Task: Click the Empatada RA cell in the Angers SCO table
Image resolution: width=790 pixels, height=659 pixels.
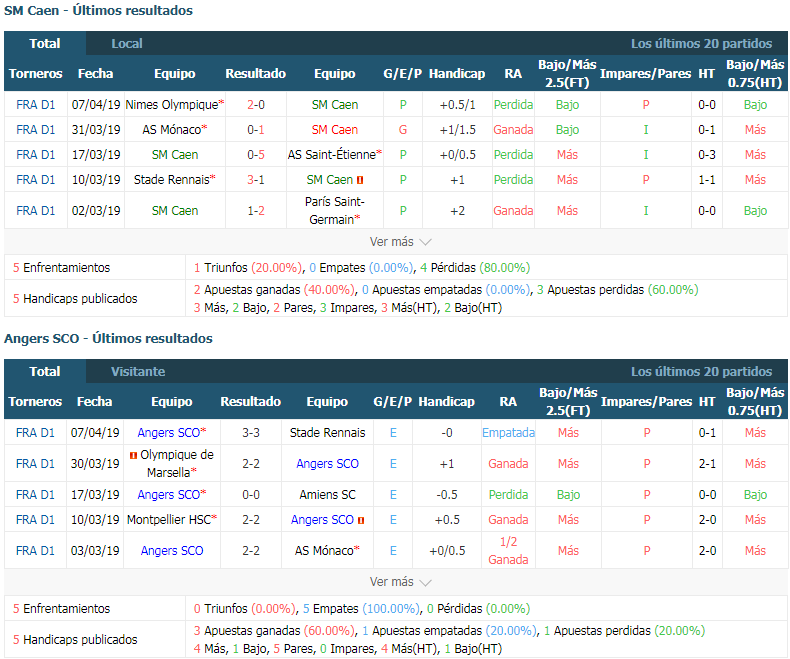Action: (x=508, y=433)
